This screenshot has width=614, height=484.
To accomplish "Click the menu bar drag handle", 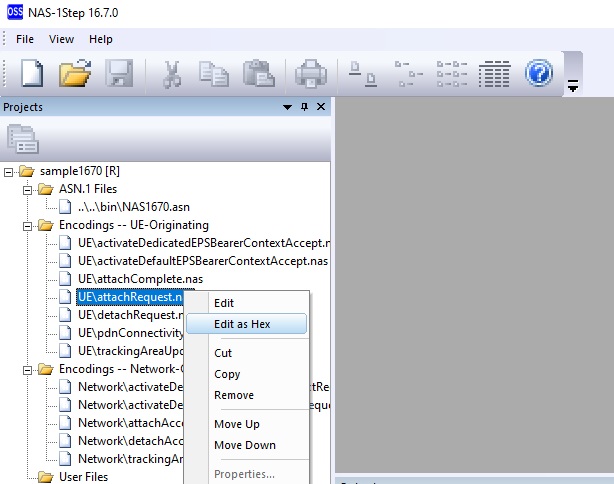I will coord(4,39).
